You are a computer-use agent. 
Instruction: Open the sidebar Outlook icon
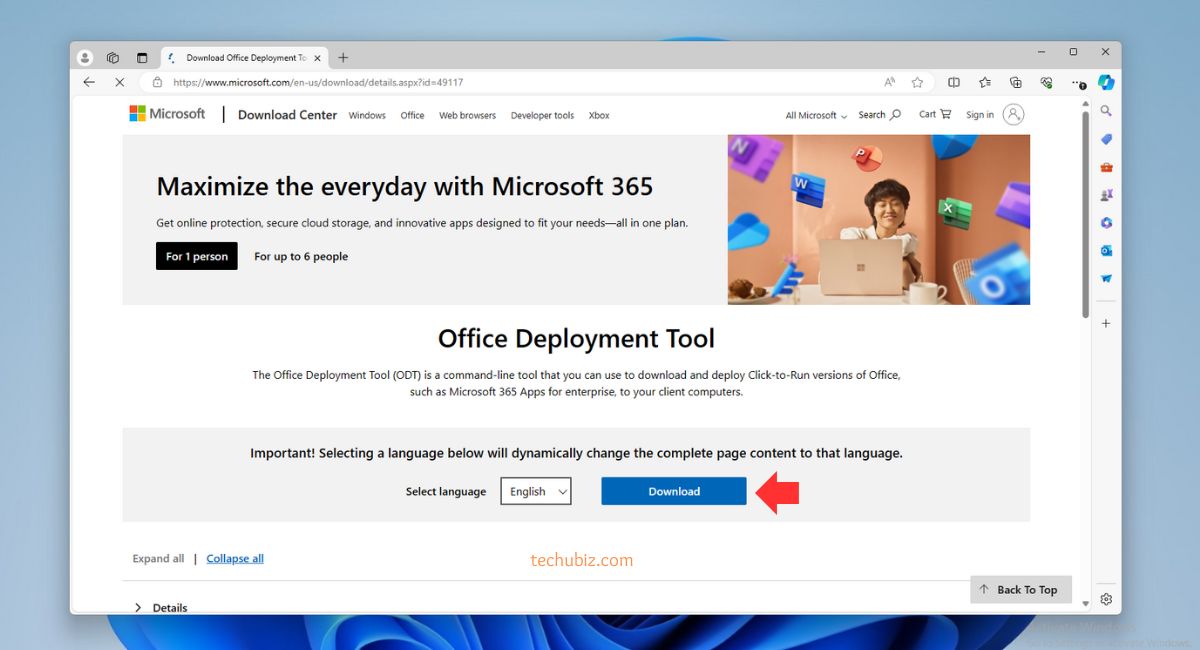point(1106,251)
